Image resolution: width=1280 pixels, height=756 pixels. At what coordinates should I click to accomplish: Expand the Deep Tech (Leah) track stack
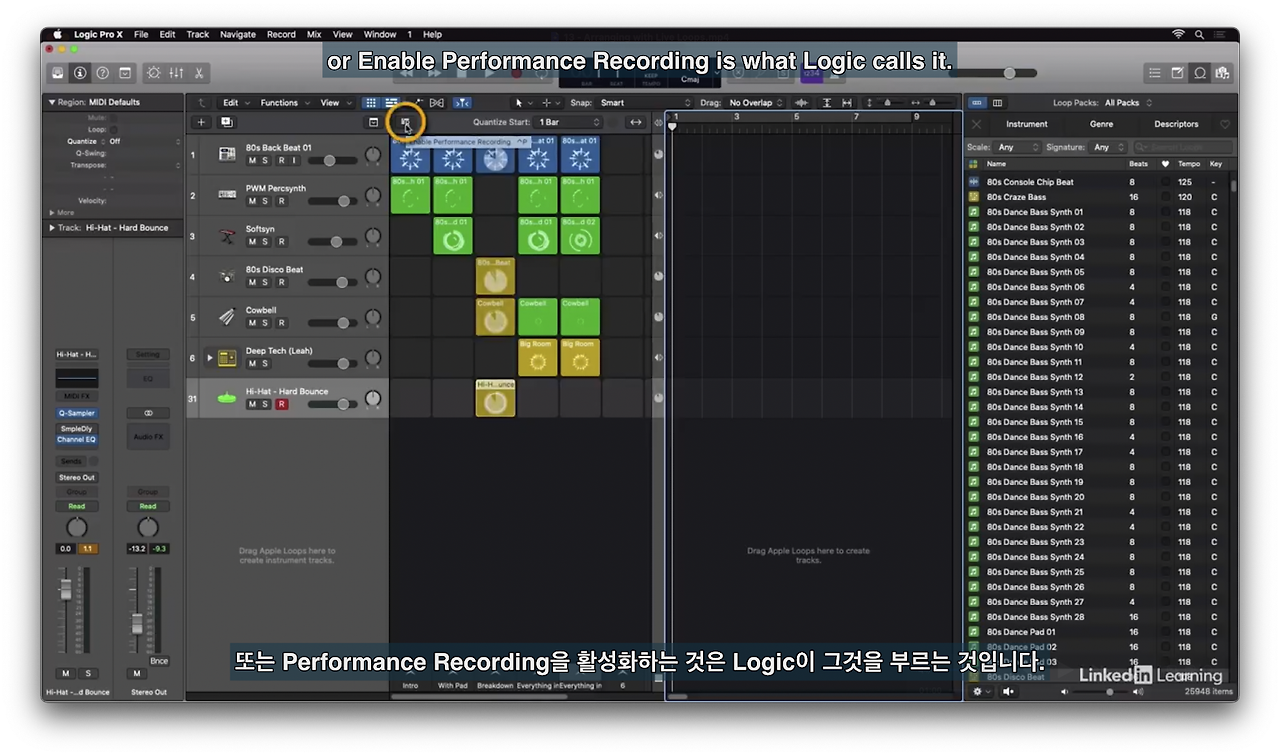click(x=210, y=357)
